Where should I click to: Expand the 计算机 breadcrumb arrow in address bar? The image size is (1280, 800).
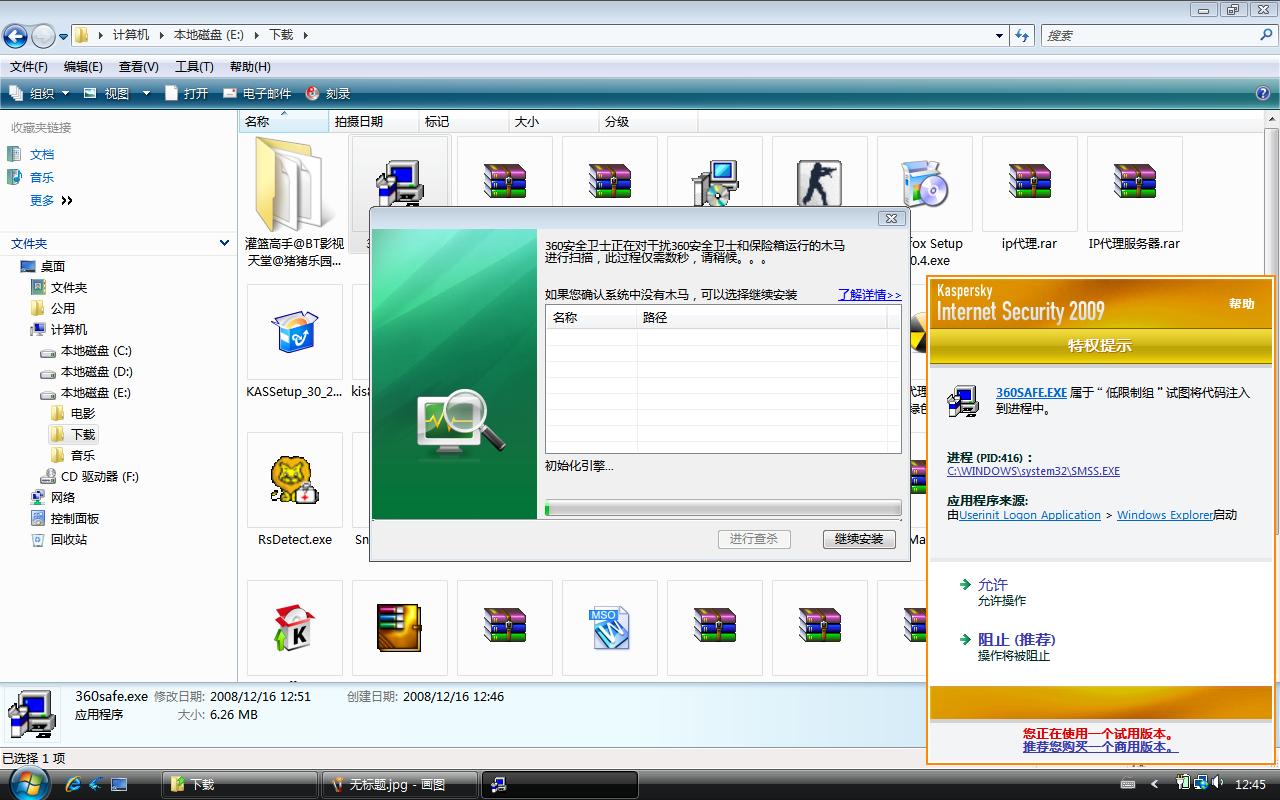160,35
